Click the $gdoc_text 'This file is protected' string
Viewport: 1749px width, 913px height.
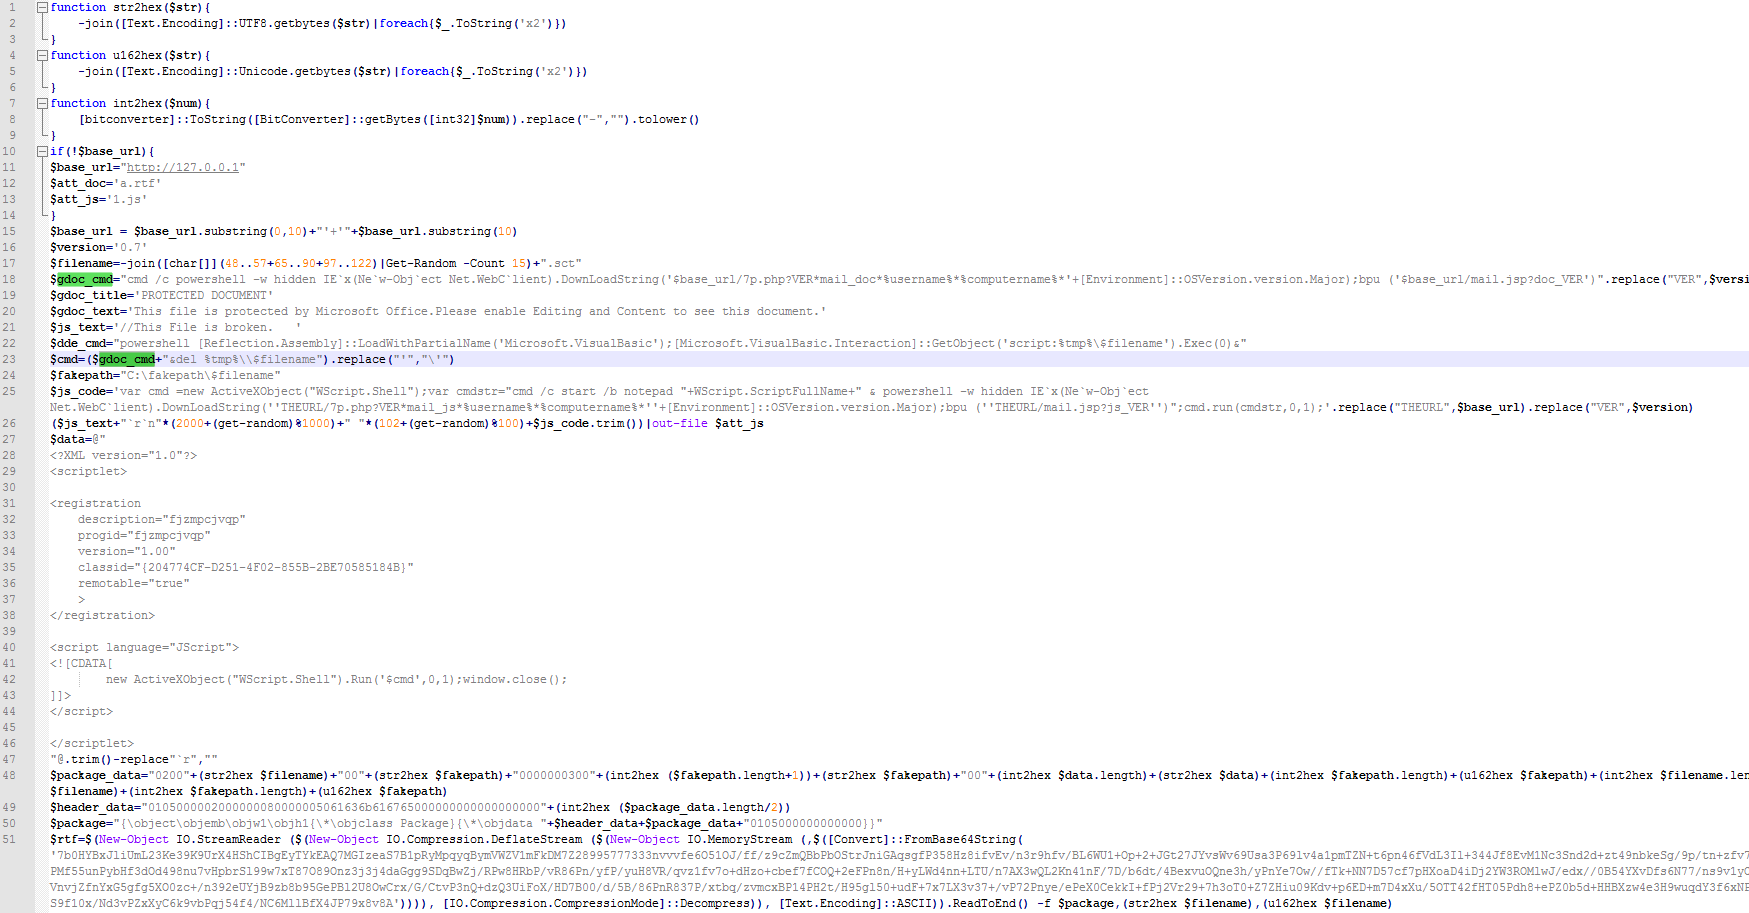click(x=477, y=311)
